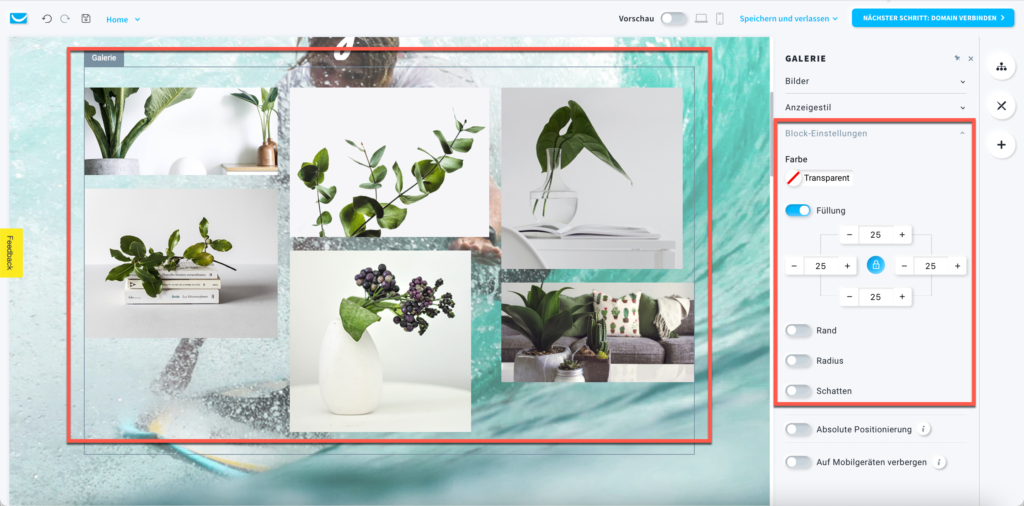Switch to desktop preview icon
1024x506 pixels.
[x=701, y=18]
